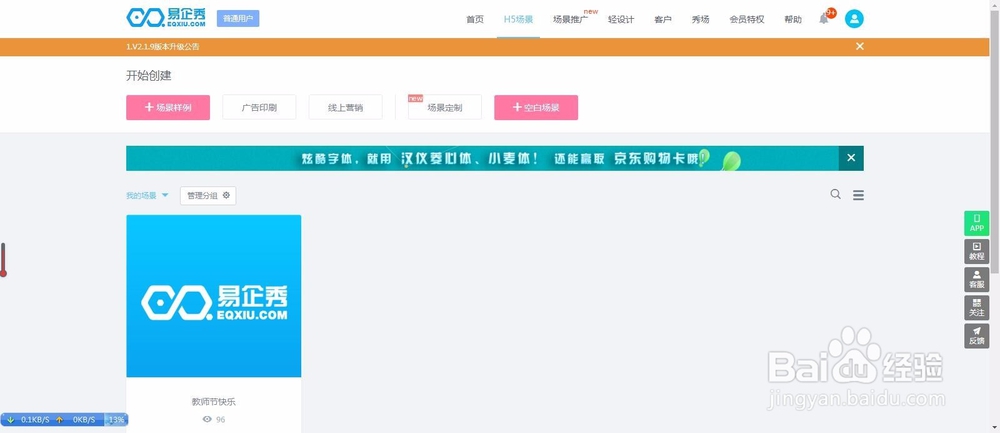This screenshot has height=433, width=1000.
Task: Open 客户 menu item
Action: (x=663, y=19)
